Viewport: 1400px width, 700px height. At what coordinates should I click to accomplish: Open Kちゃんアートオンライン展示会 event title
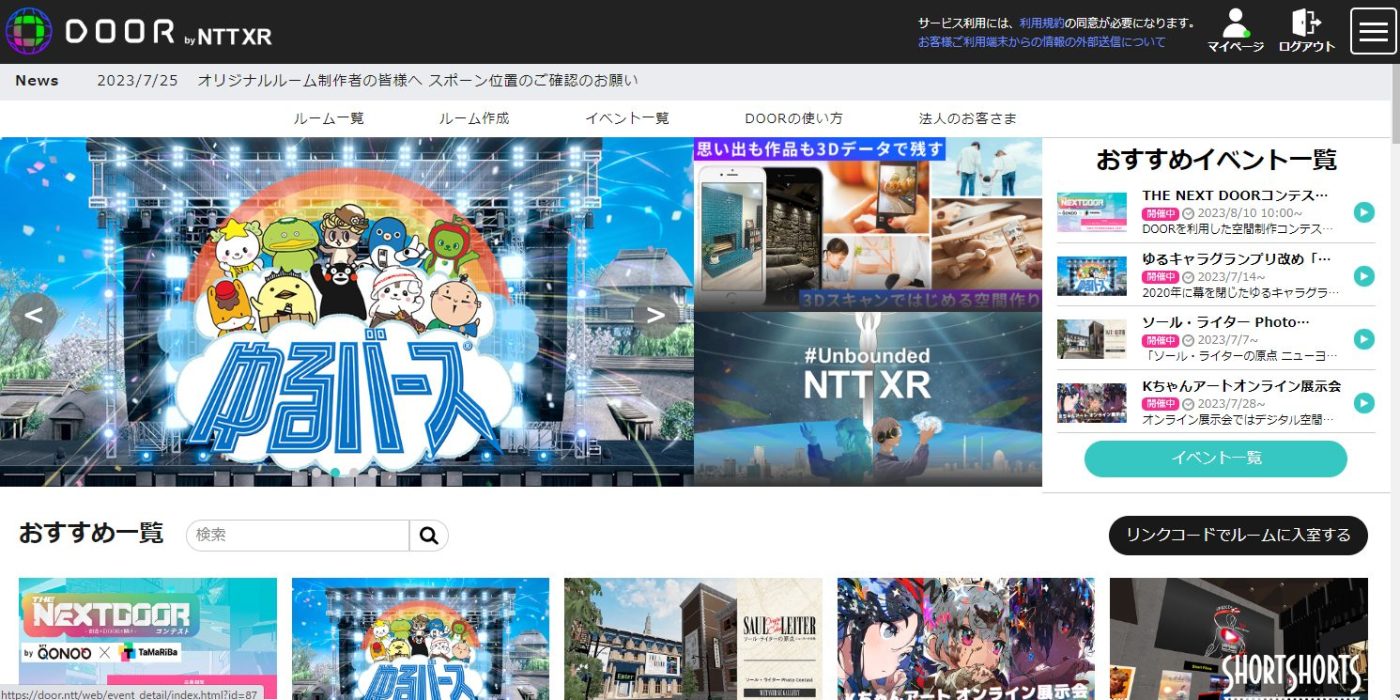[1242, 386]
